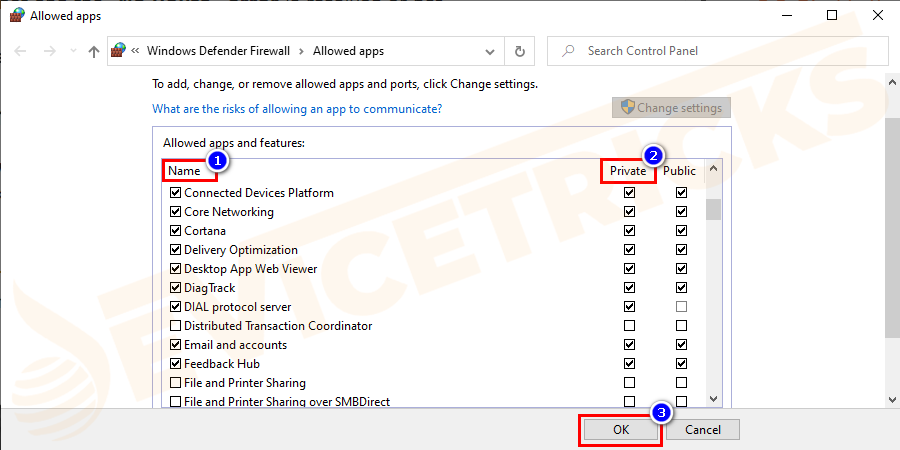The width and height of the screenshot is (900, 450).
Task: Click the window scrollbar down arrow
Action: [892, 399]
